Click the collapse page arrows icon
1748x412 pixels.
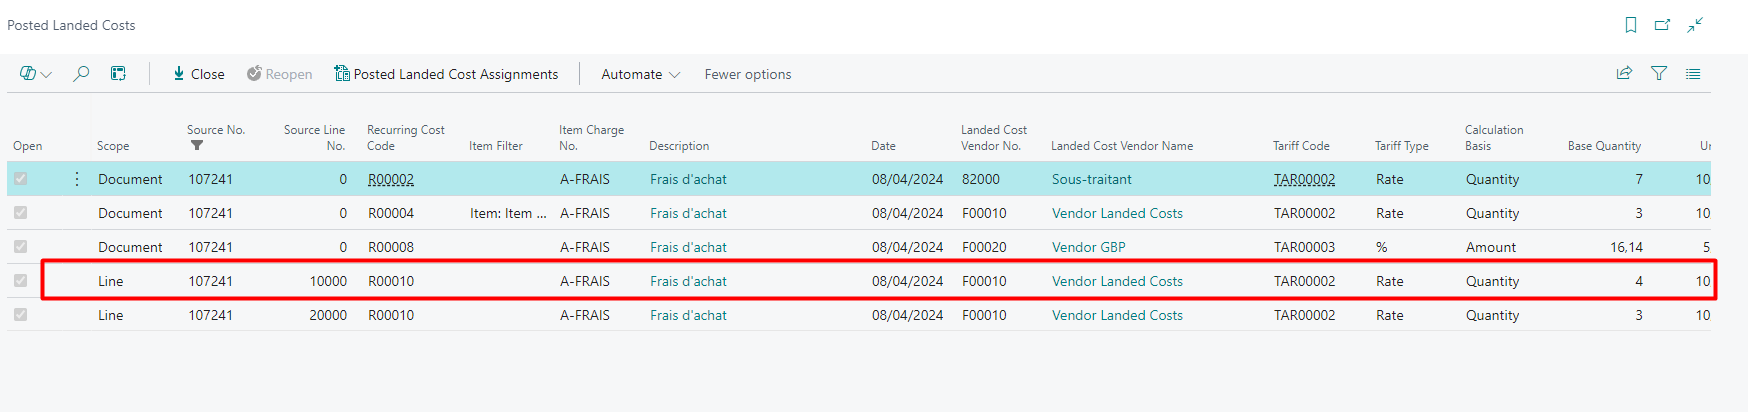click(x=1695, y=25)
